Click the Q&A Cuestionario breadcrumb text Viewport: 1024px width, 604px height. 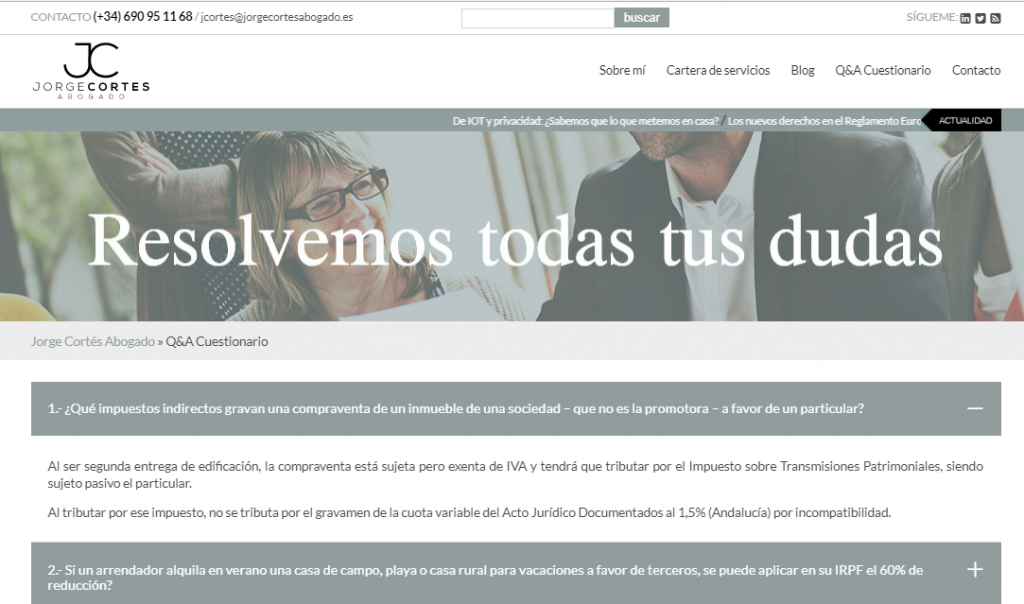point(217,341)
